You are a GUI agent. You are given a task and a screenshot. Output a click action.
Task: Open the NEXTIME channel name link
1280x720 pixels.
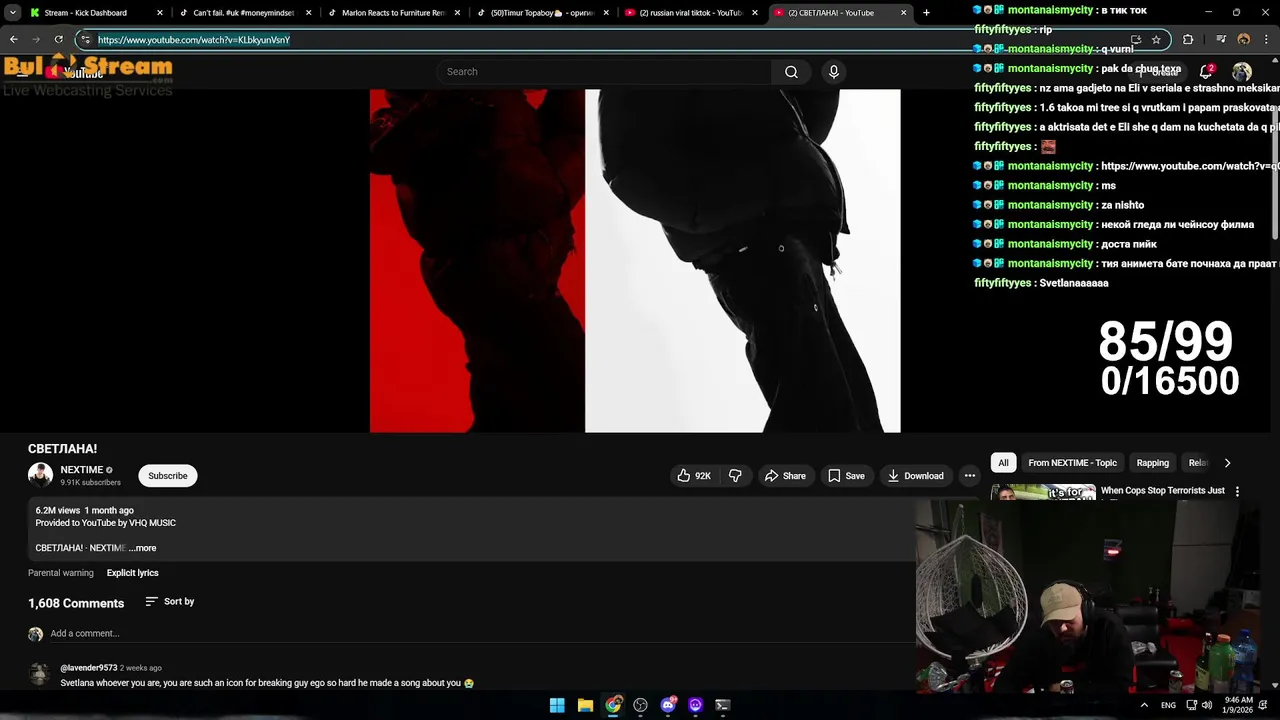point(82,470)
